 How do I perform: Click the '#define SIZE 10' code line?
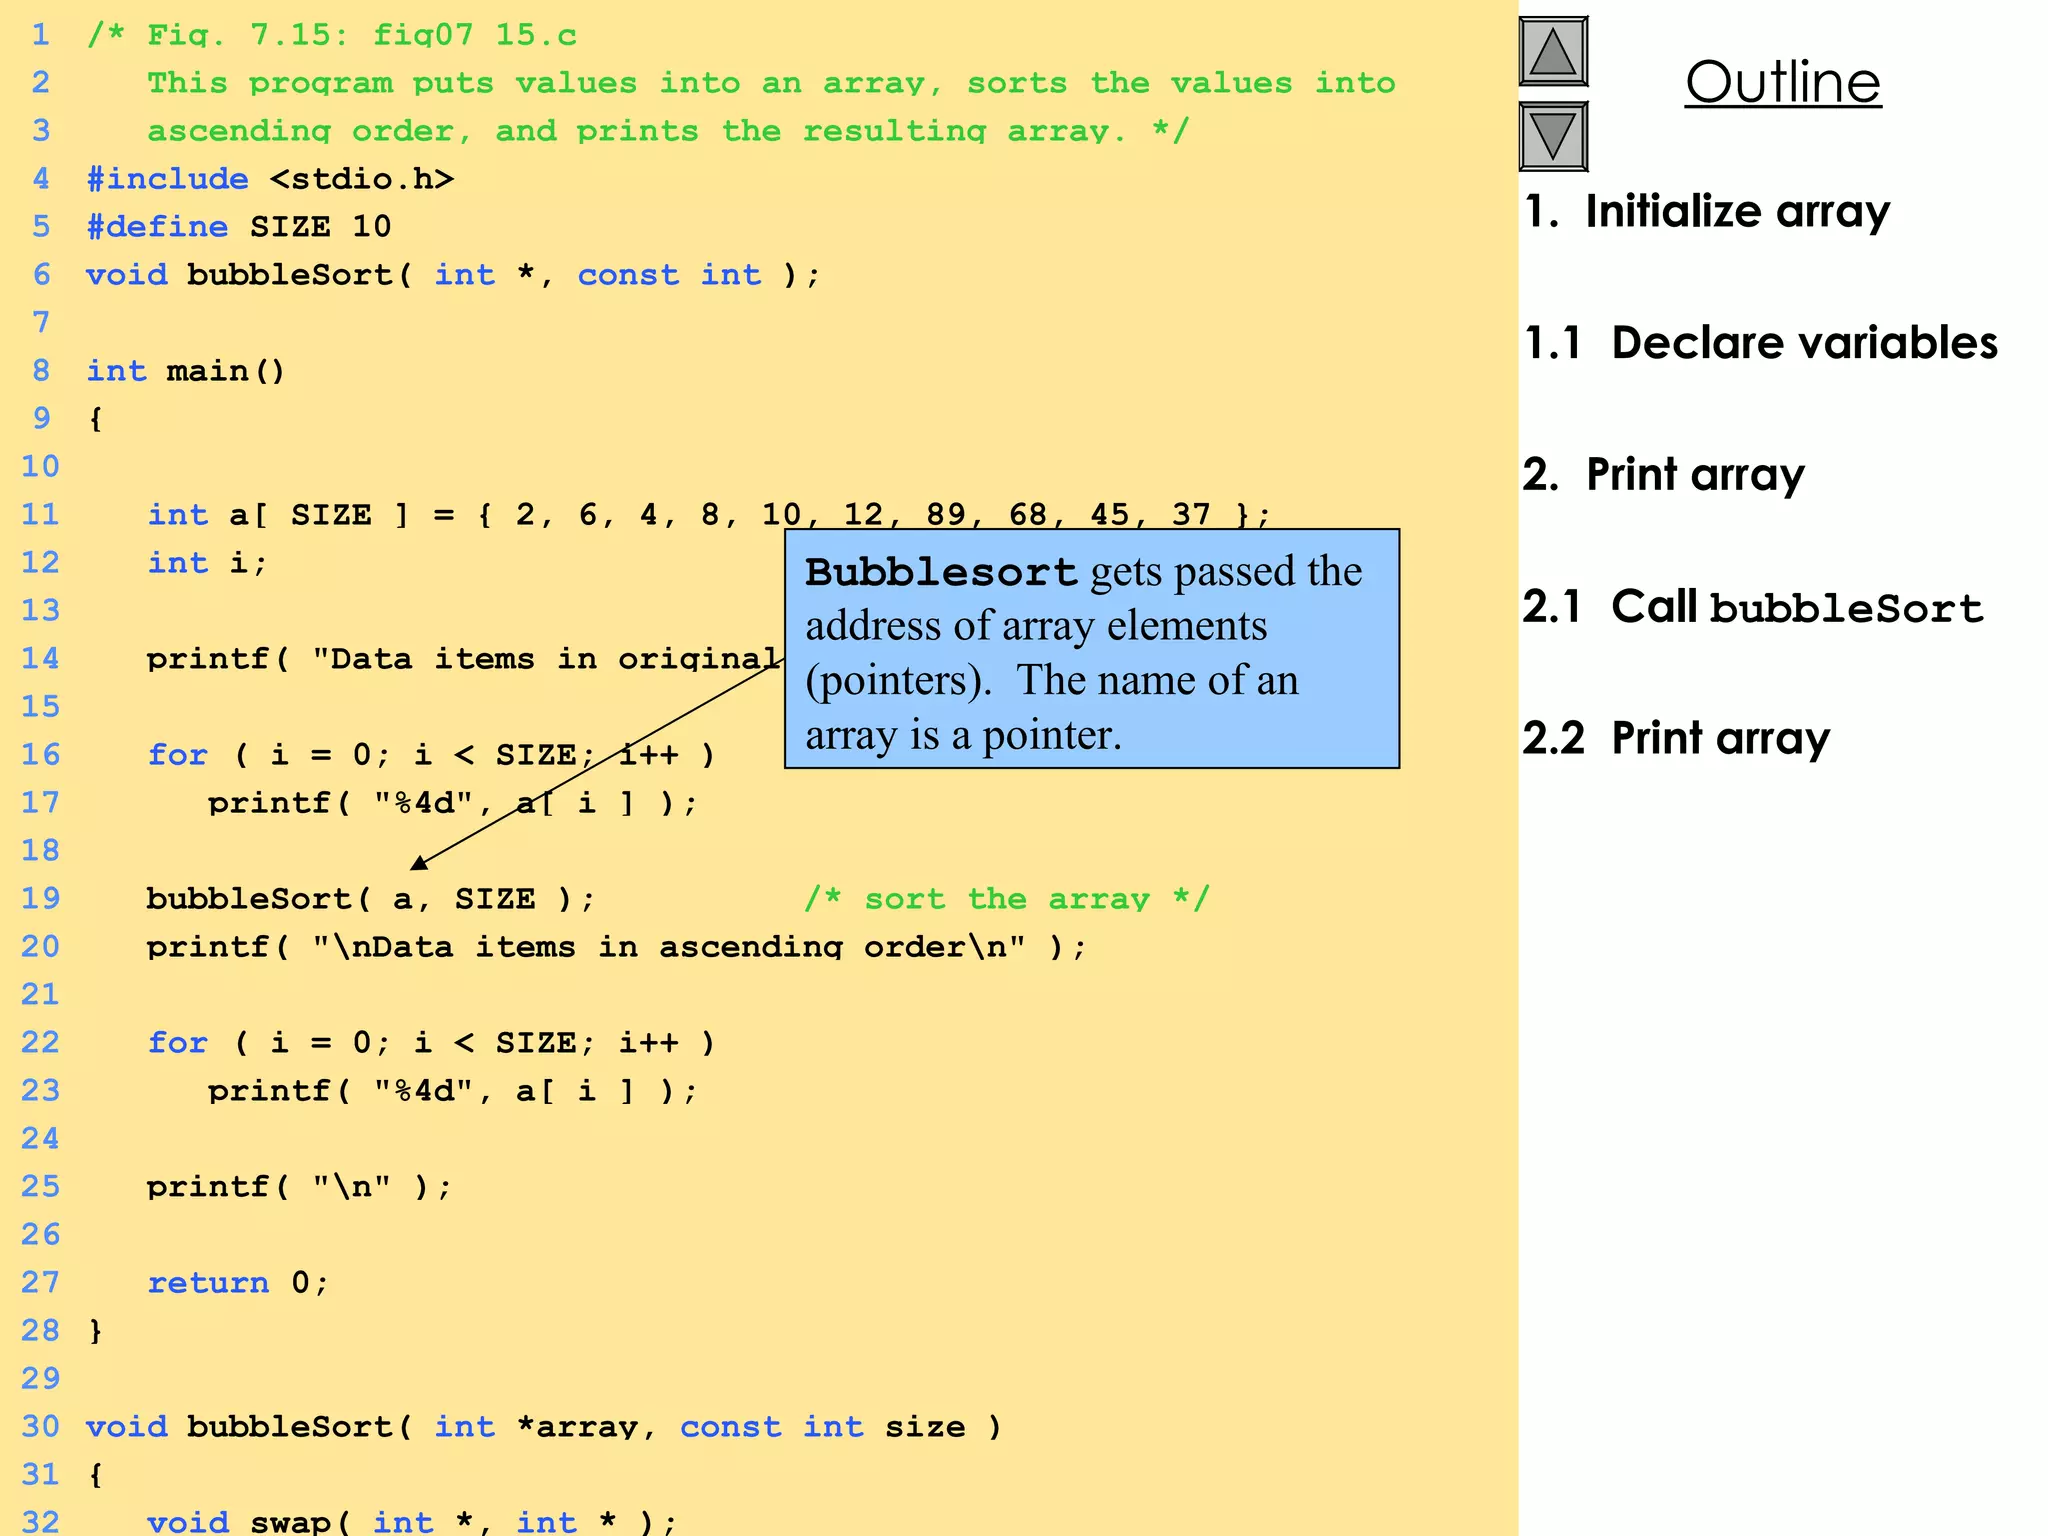pos(239,227)
